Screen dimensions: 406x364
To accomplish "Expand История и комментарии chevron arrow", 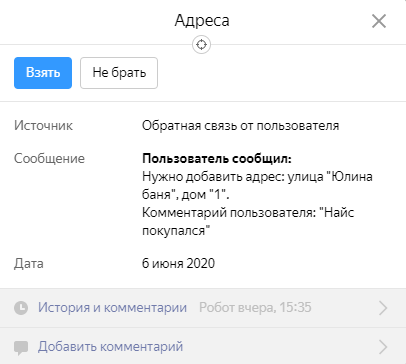I will (x=383, y=308).
